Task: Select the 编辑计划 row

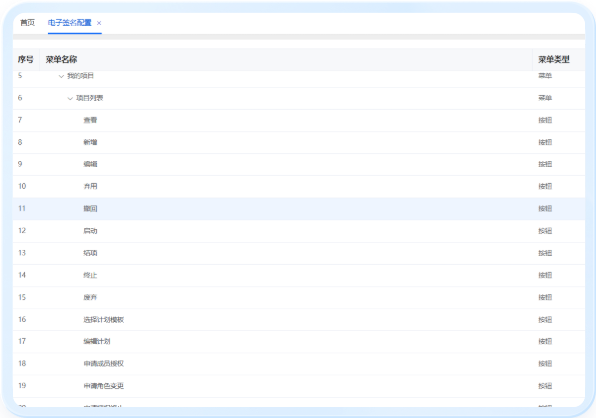Action: pyautogui.click(x=299, y=342)
